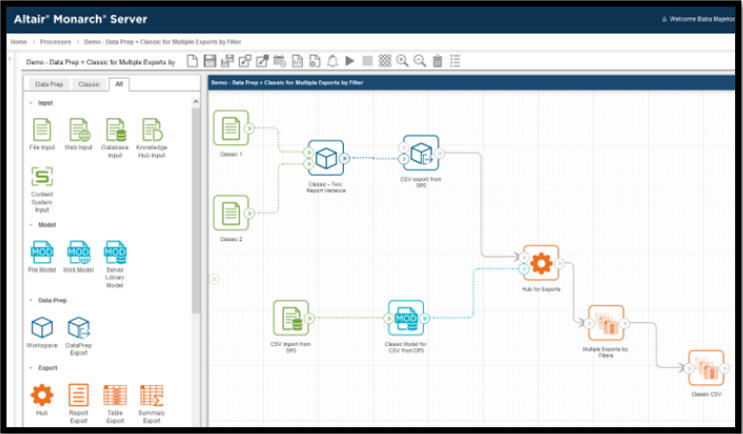
Task: Click the palette scrollbar up arrow
Action: (x=196, y=102)
